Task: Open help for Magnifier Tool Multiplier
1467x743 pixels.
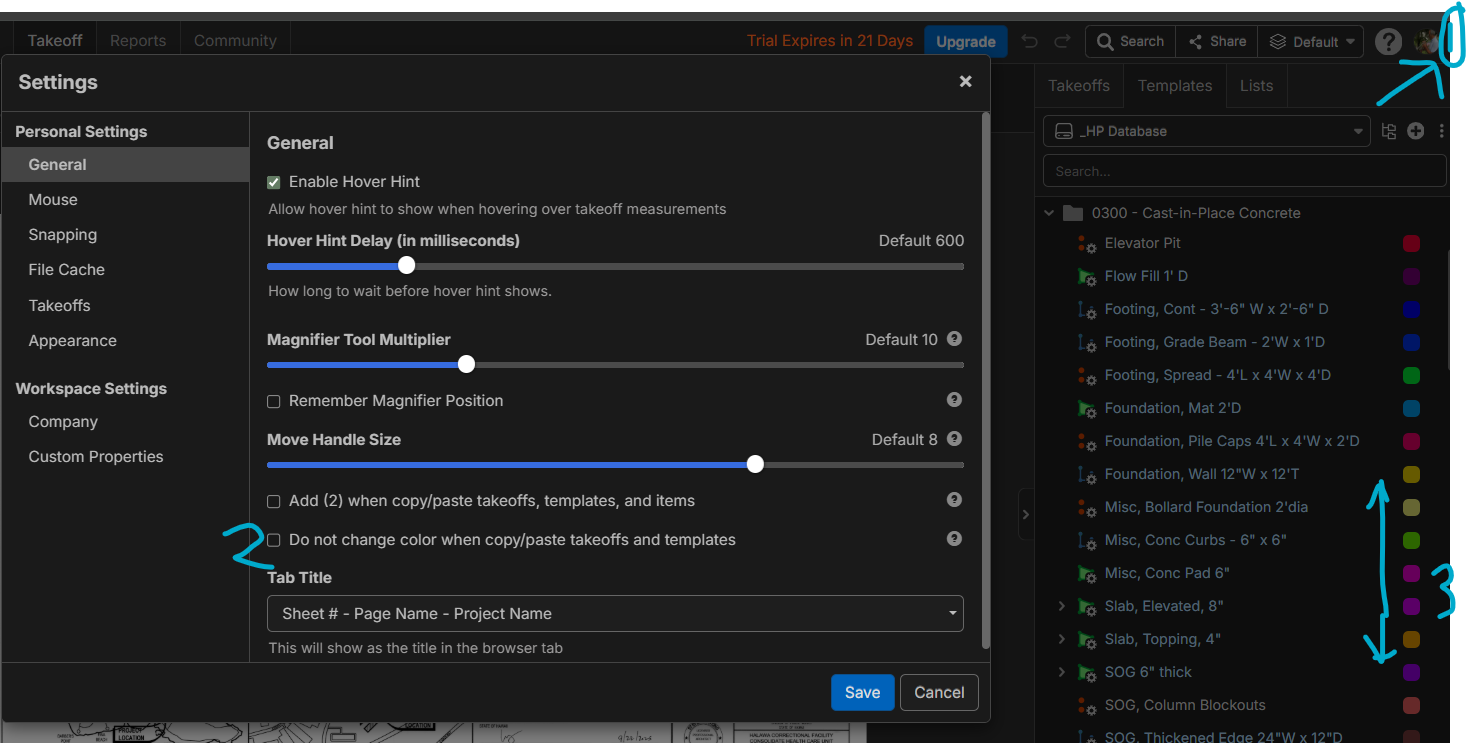Action: click(954, 339)
